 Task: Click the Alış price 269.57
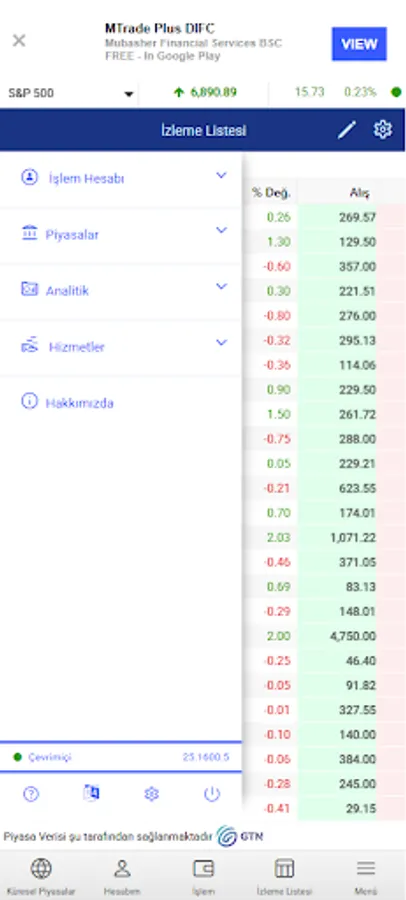tap(357, 217)
